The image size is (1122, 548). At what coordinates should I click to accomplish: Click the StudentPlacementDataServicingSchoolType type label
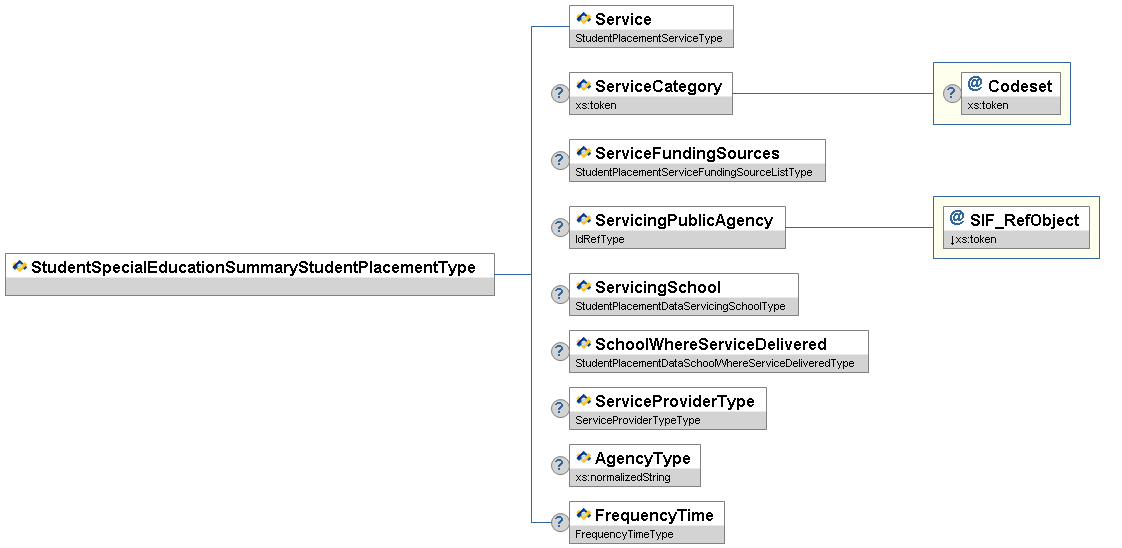pyautogui.click(x=681, y=307)
